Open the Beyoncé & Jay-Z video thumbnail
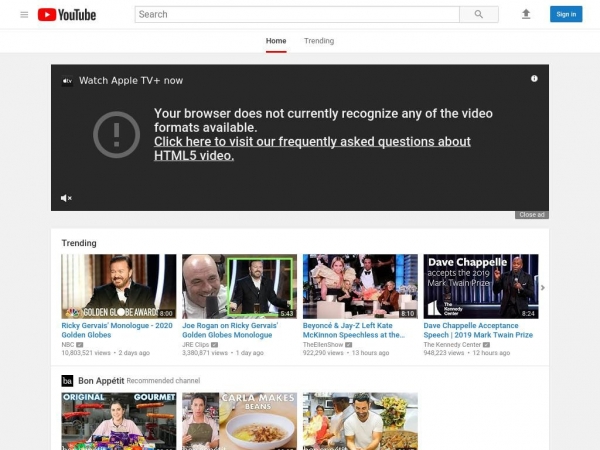The height and width of the screenshot is (450, 600). click(360, 286)
